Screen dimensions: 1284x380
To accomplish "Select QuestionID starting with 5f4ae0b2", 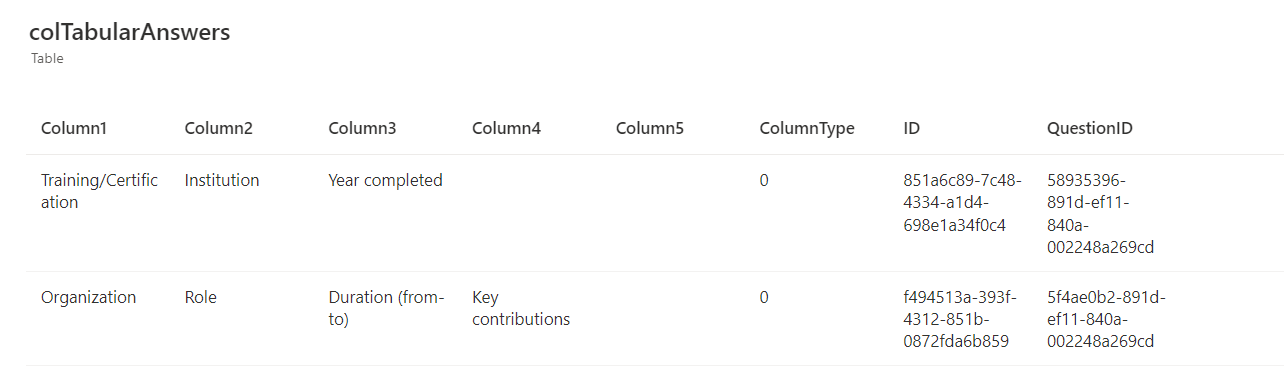I will 1106,319.
